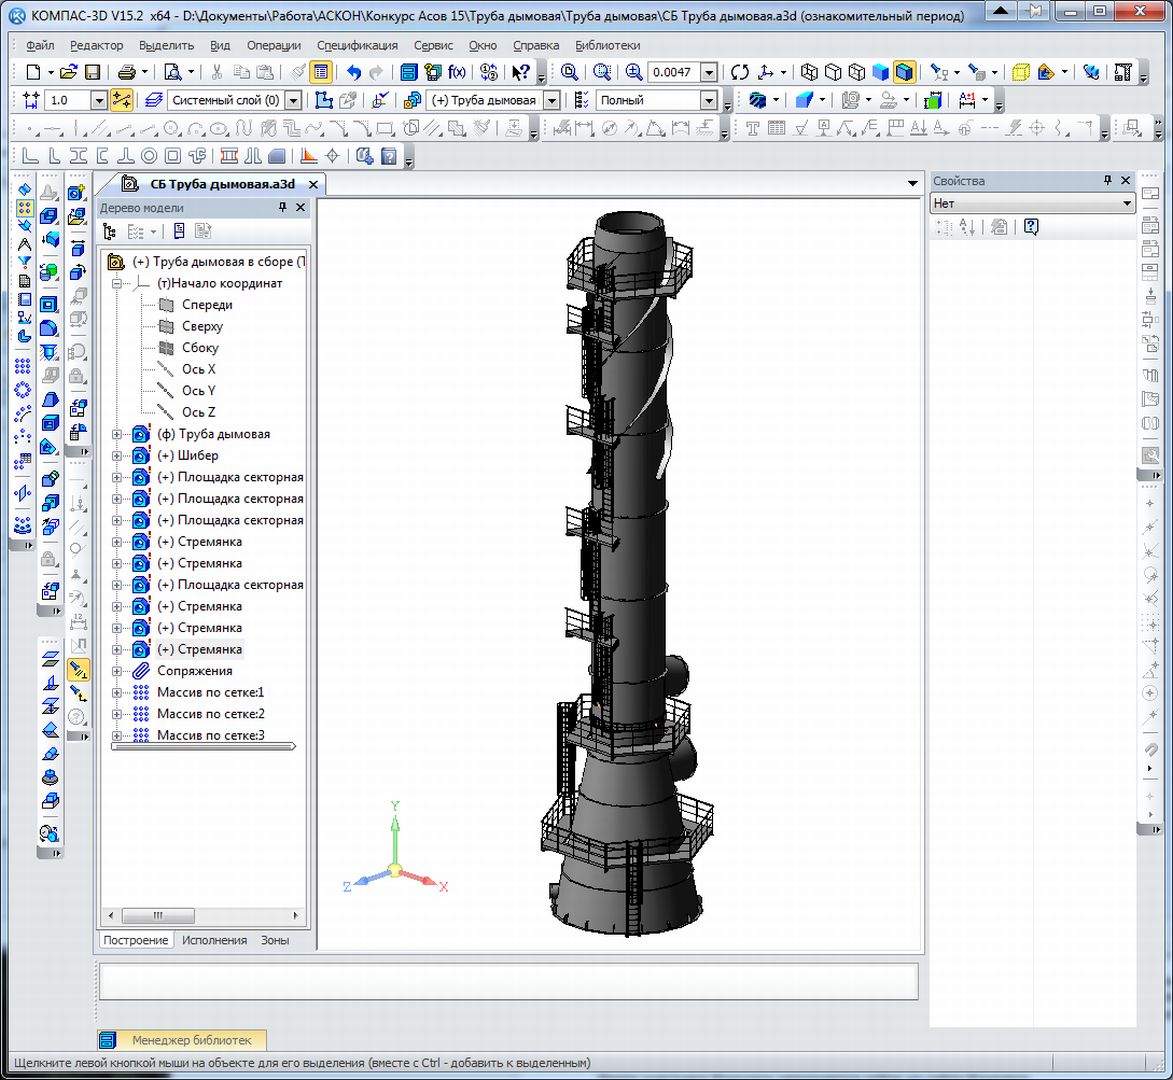
Task: Open the Variables f(x) panel
Action: (x=457, y=72)
